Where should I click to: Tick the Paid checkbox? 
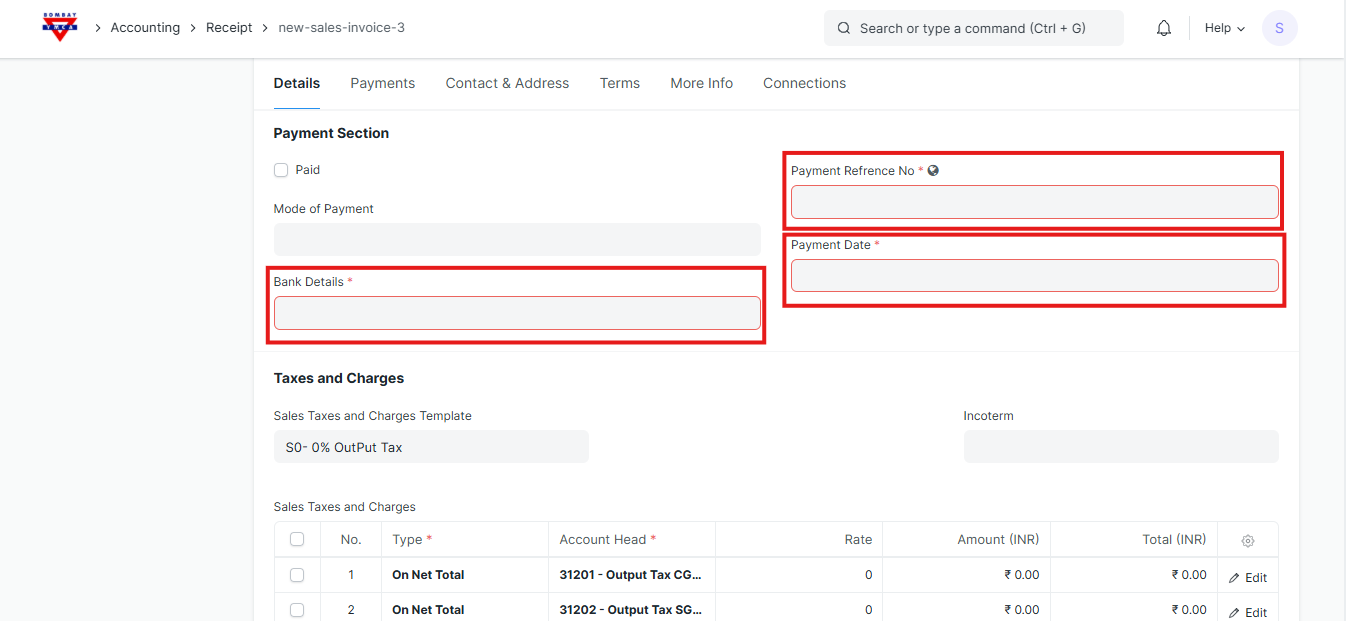[281, 170]
